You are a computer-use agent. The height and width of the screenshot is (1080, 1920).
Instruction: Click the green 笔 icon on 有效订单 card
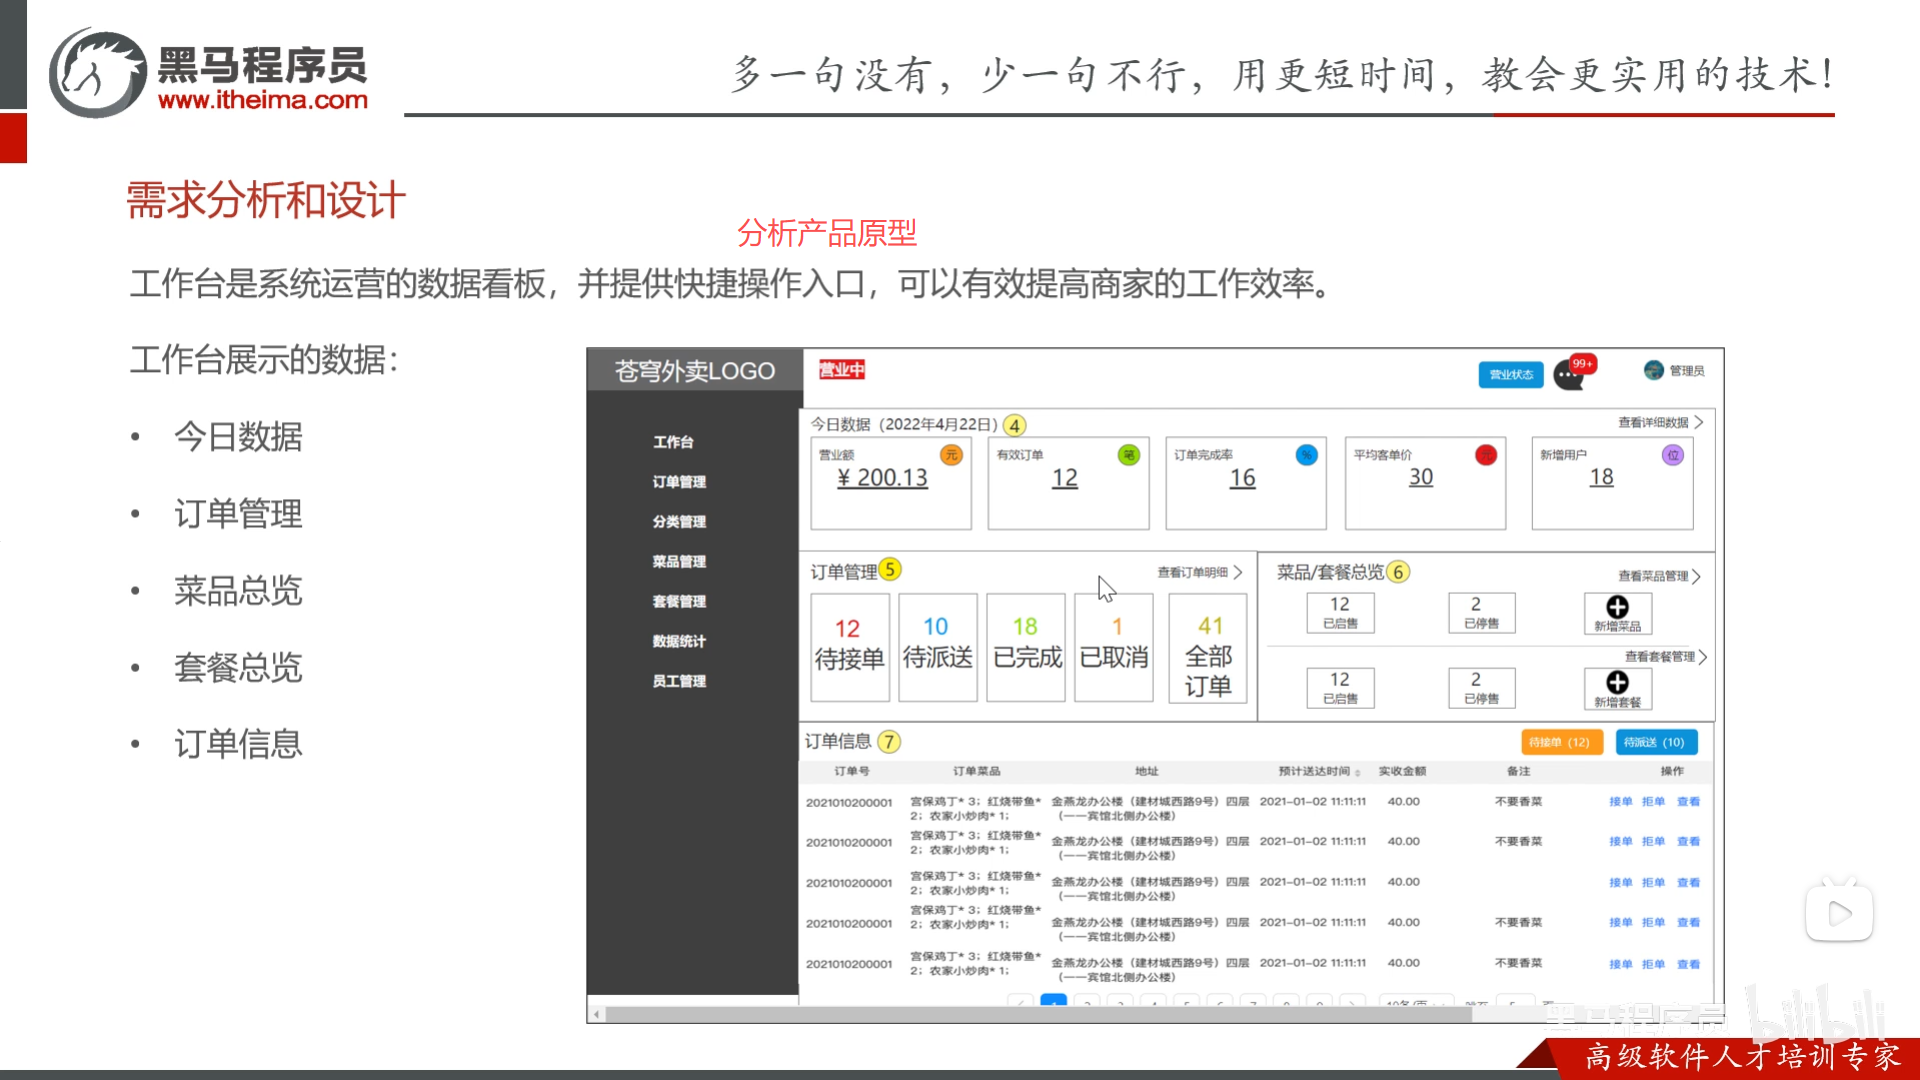point(1128,455)
